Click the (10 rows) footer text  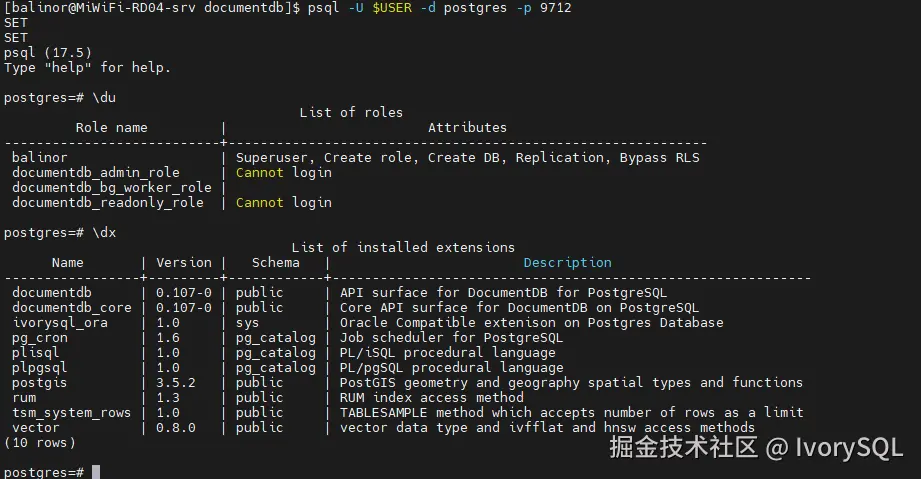click(x=40, y=443)
